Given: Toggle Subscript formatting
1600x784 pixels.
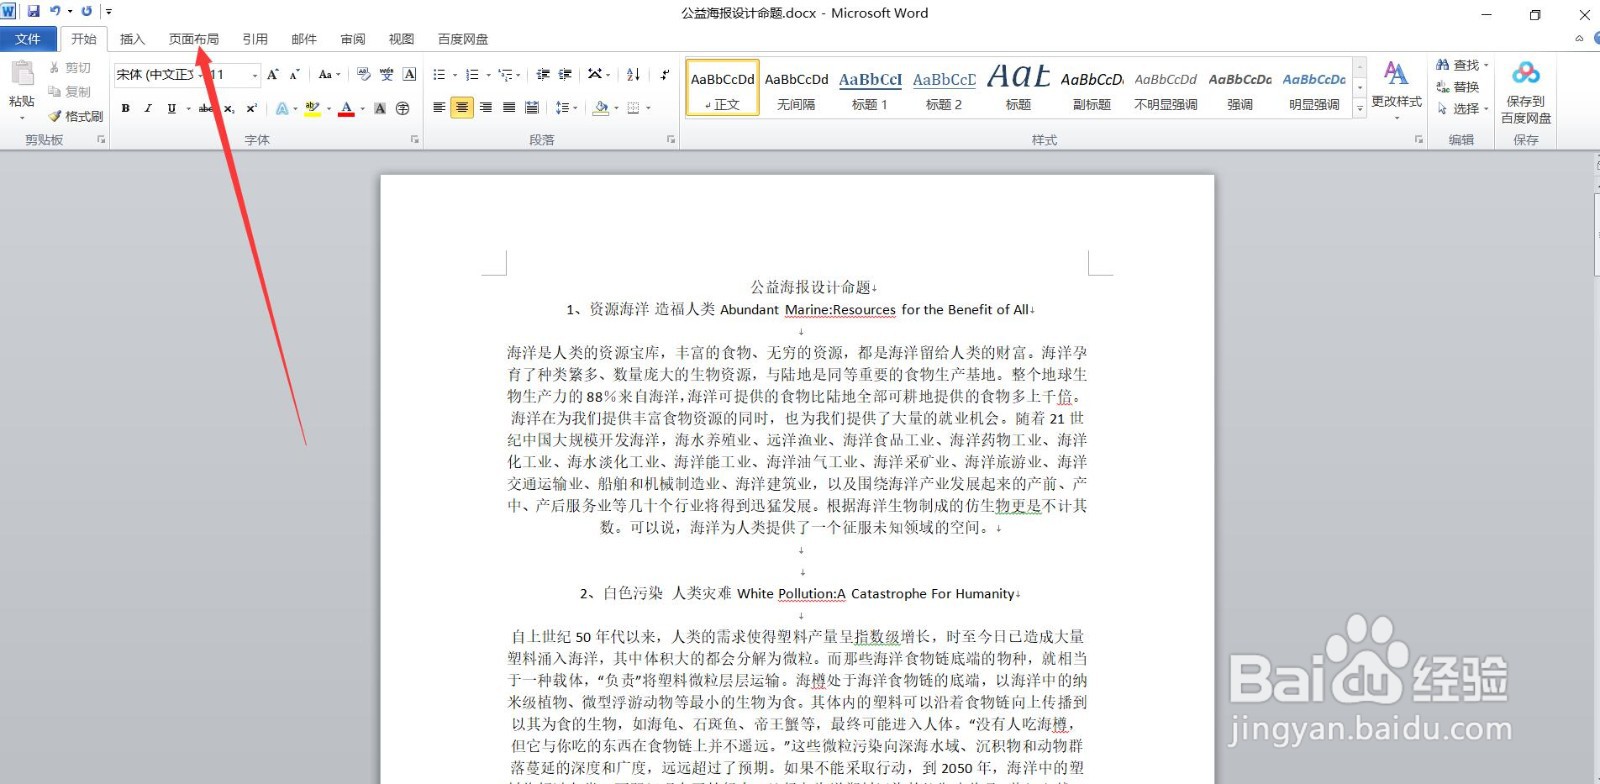Looking at the screenshot, I should click(229, 108).
